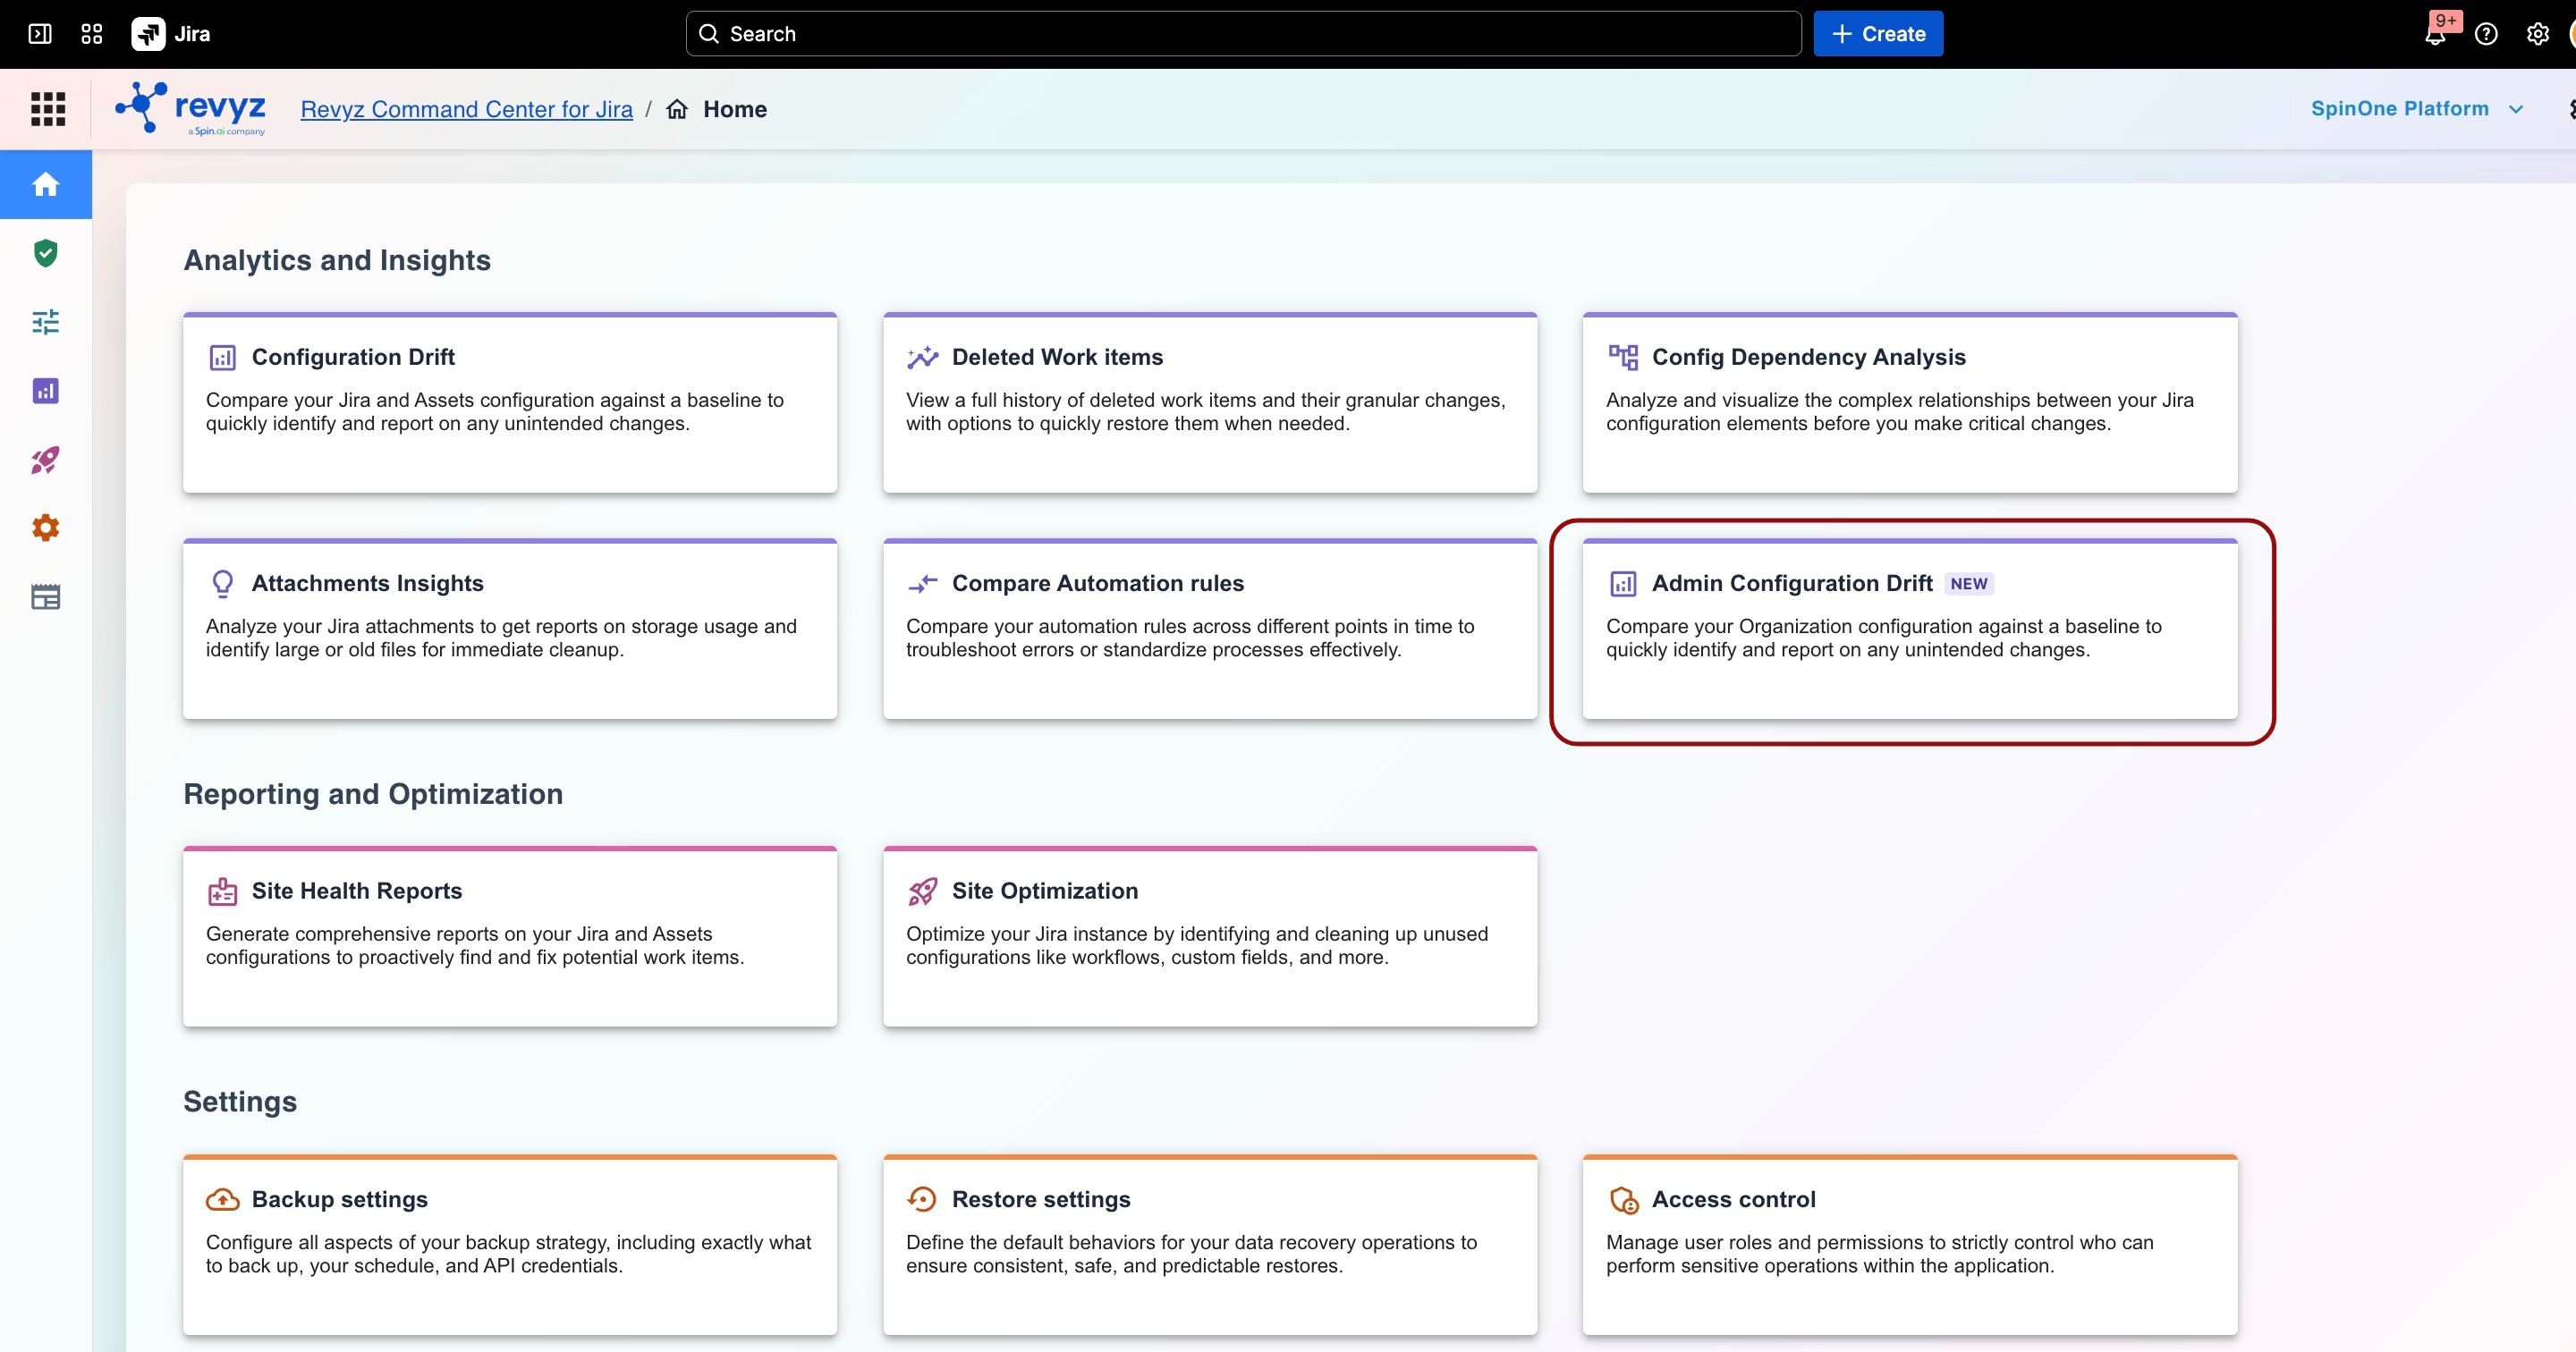The height and width of the screenshot is (1352, 2576).
Task: Open the Site Health Reports card
Action: click(510, 936)
